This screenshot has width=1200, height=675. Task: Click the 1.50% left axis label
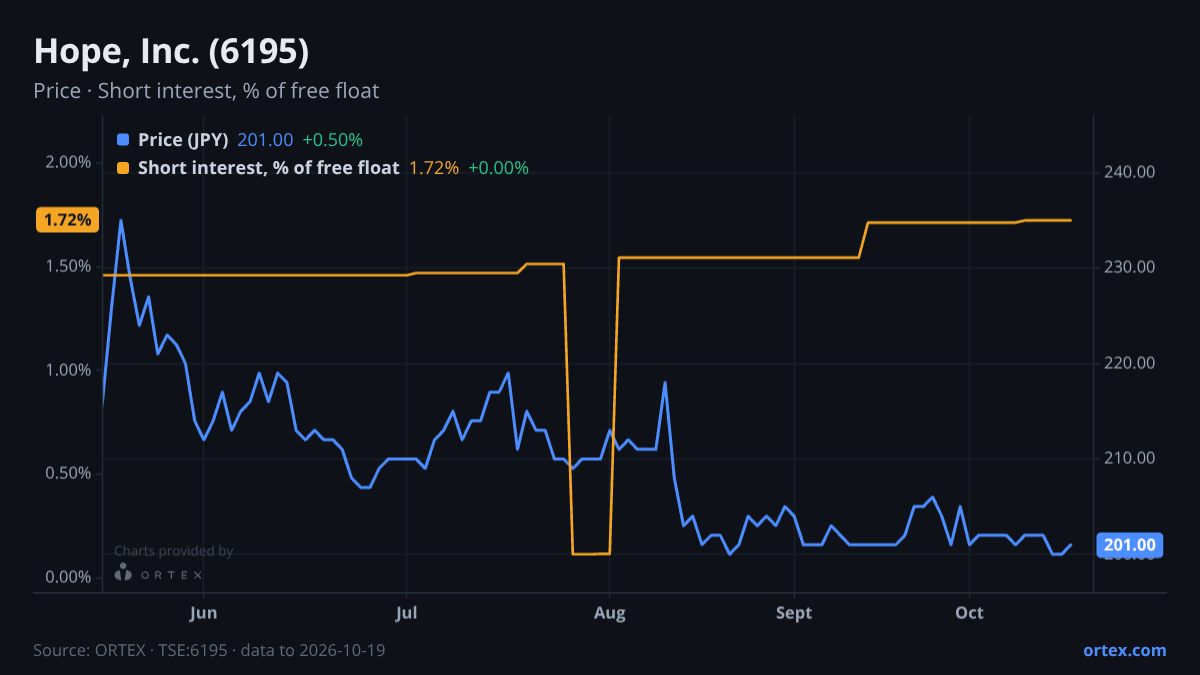point(70,266)
